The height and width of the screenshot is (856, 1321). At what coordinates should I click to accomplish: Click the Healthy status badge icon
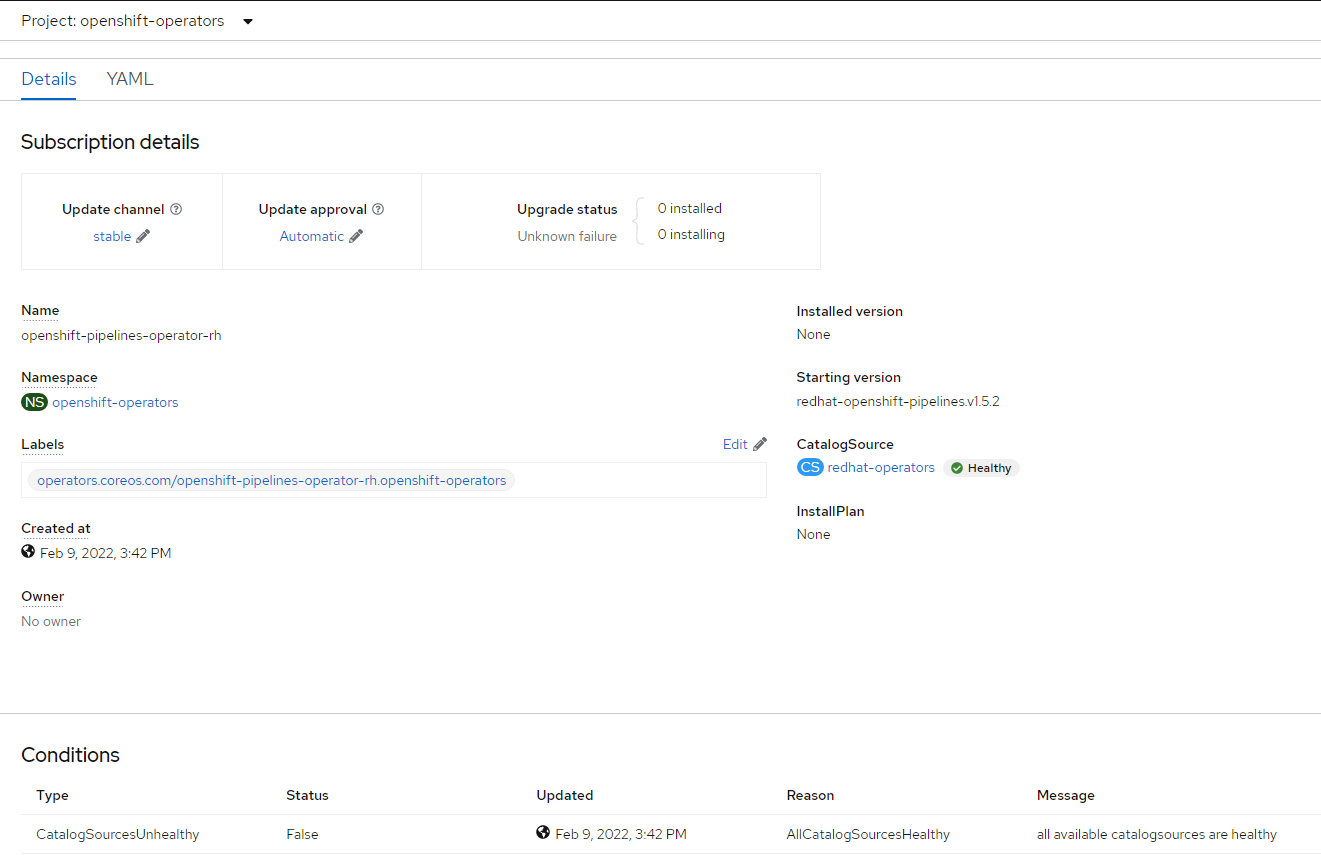958,468
